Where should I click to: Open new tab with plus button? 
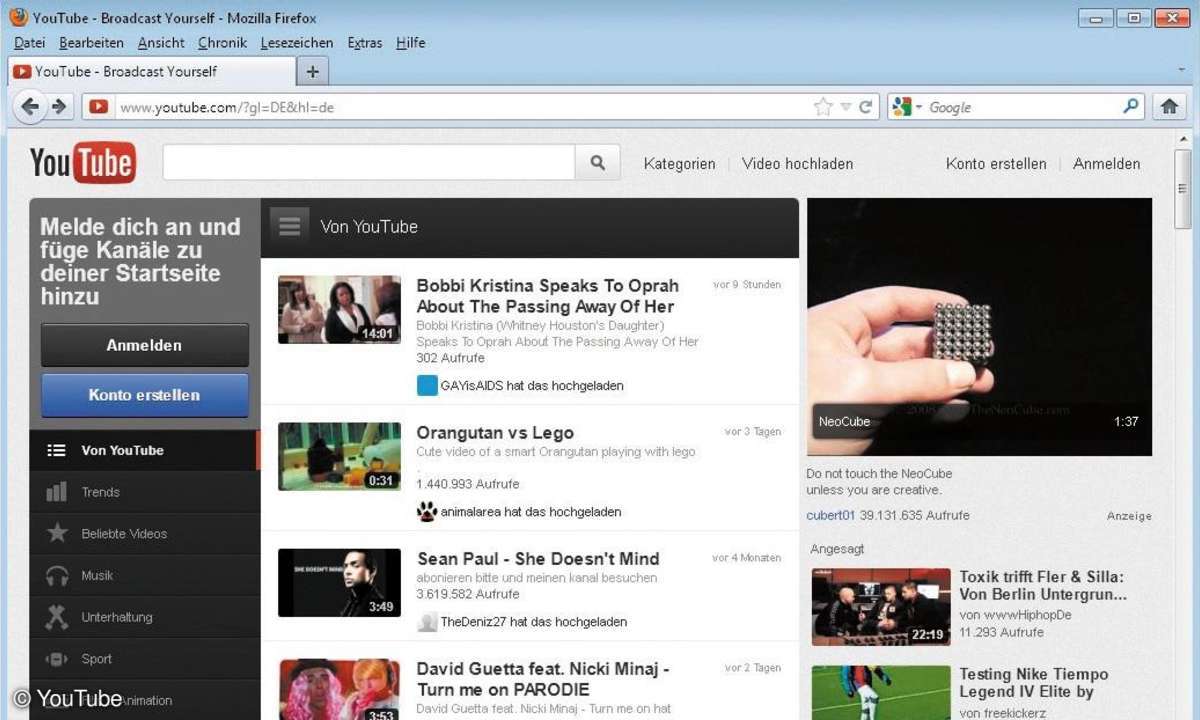[x=313, y=71]
